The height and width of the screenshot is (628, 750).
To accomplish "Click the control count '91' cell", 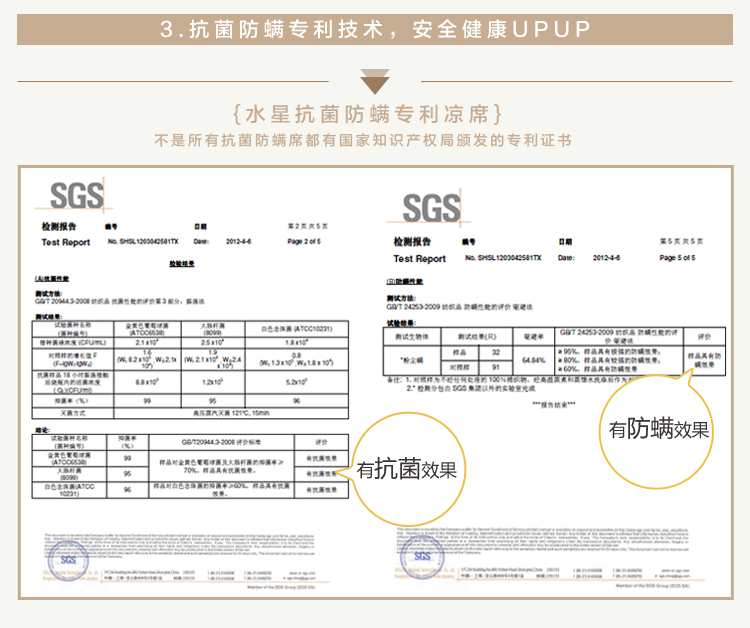I will coord(496,367).
